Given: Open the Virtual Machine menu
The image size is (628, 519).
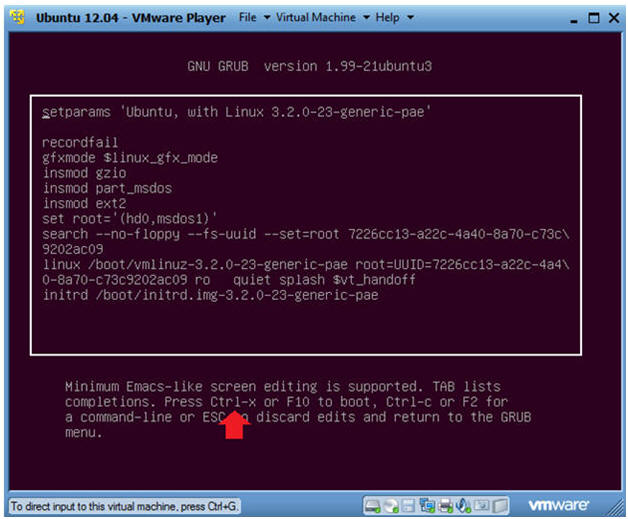Looking at the screenshot, I should tap(316, 18).
